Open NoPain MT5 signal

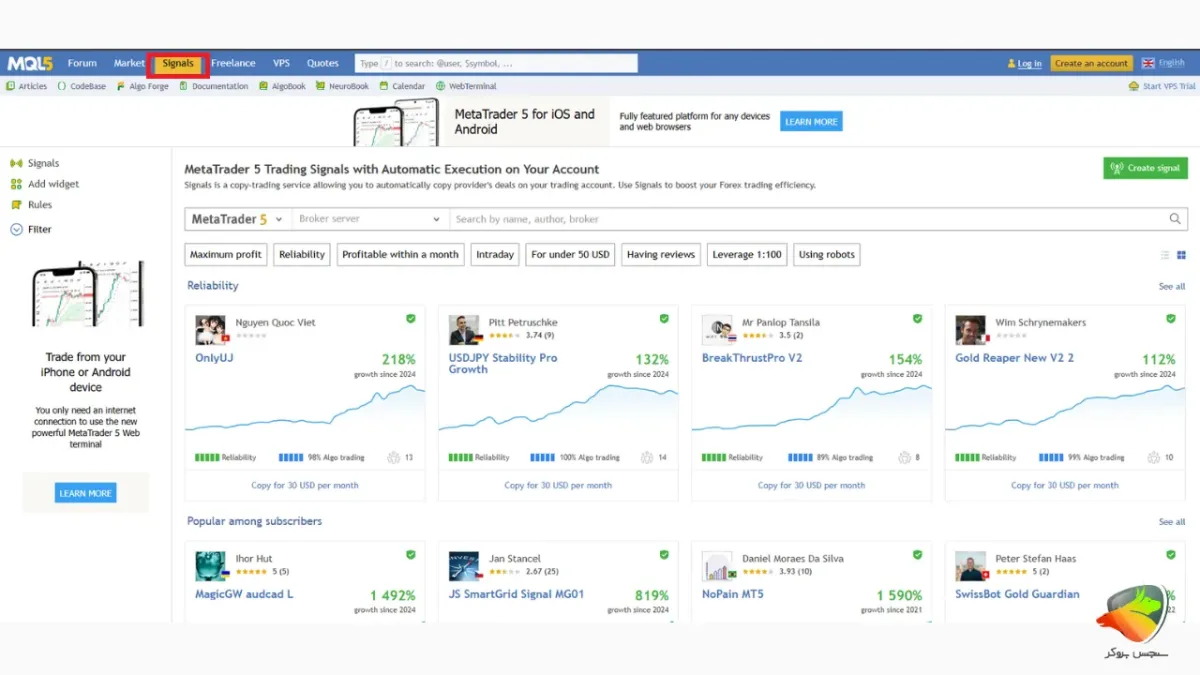pyautogui.click(x=732, y=594)
